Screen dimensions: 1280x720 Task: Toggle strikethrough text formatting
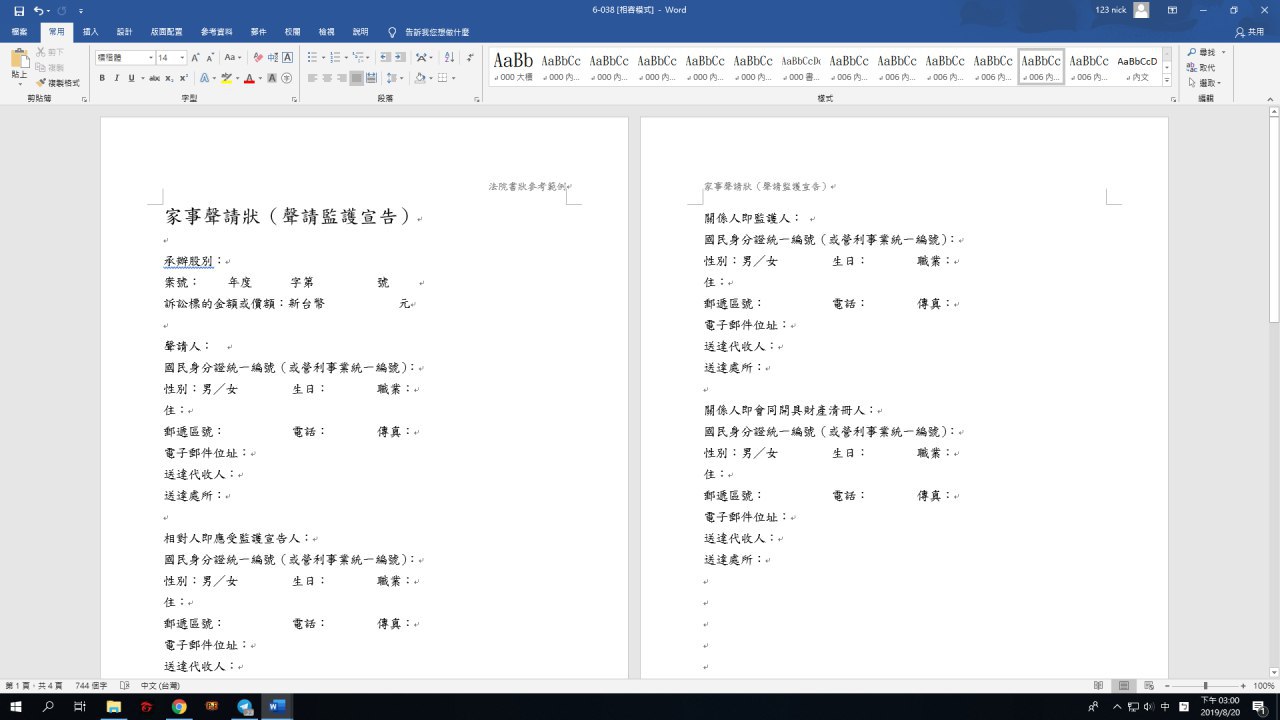[x=154, y=78]
